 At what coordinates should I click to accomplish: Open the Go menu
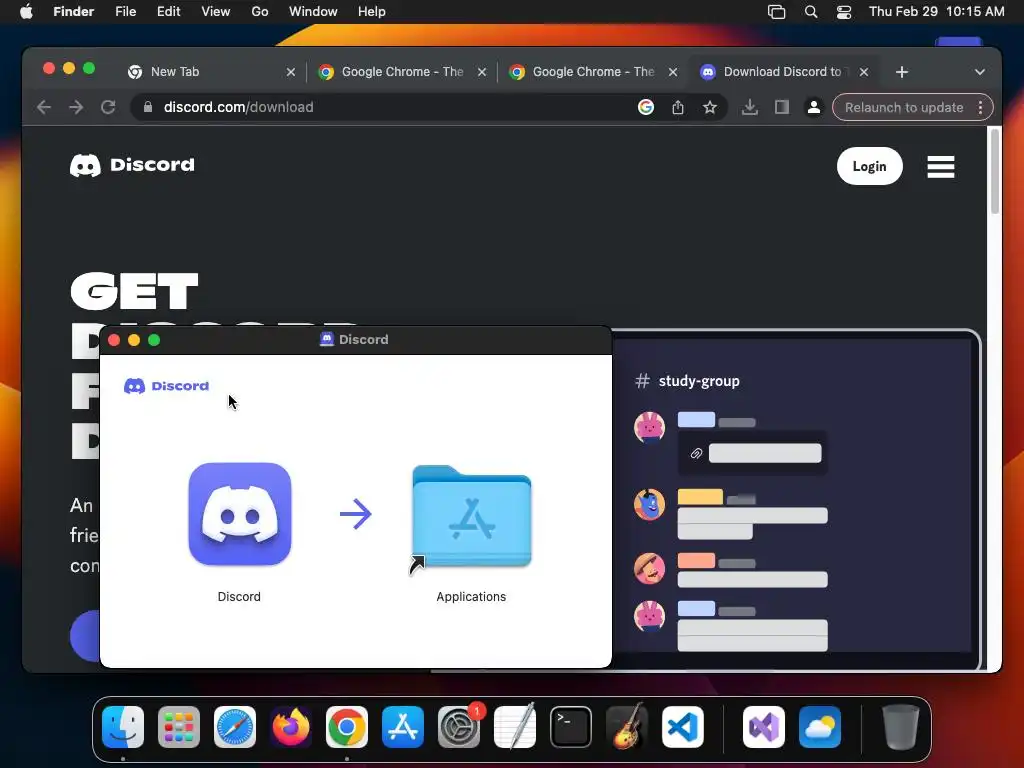(260, 12)
